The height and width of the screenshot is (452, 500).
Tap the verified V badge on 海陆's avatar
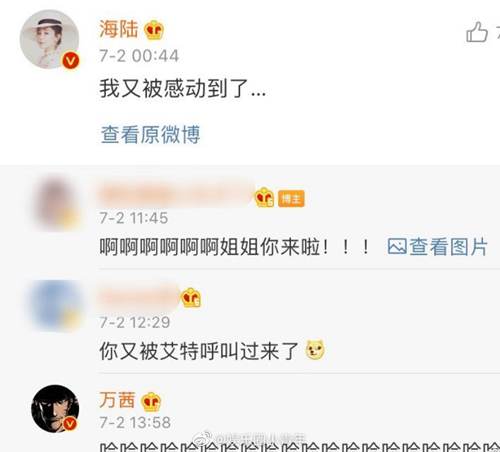(x=71, y=61)
